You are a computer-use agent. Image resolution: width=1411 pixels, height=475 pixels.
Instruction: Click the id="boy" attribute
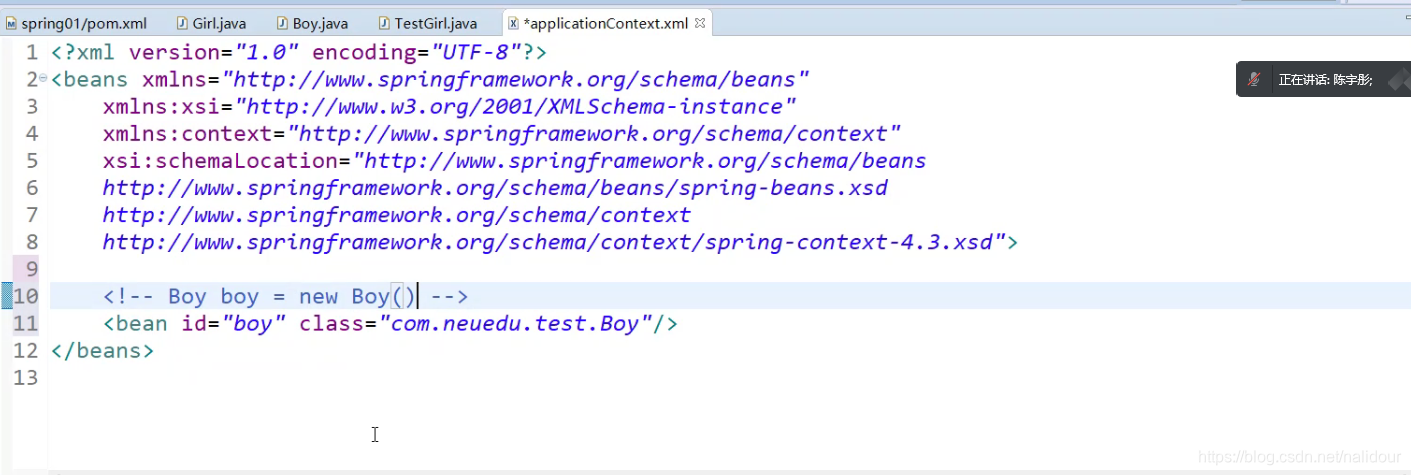coord(234,323)
